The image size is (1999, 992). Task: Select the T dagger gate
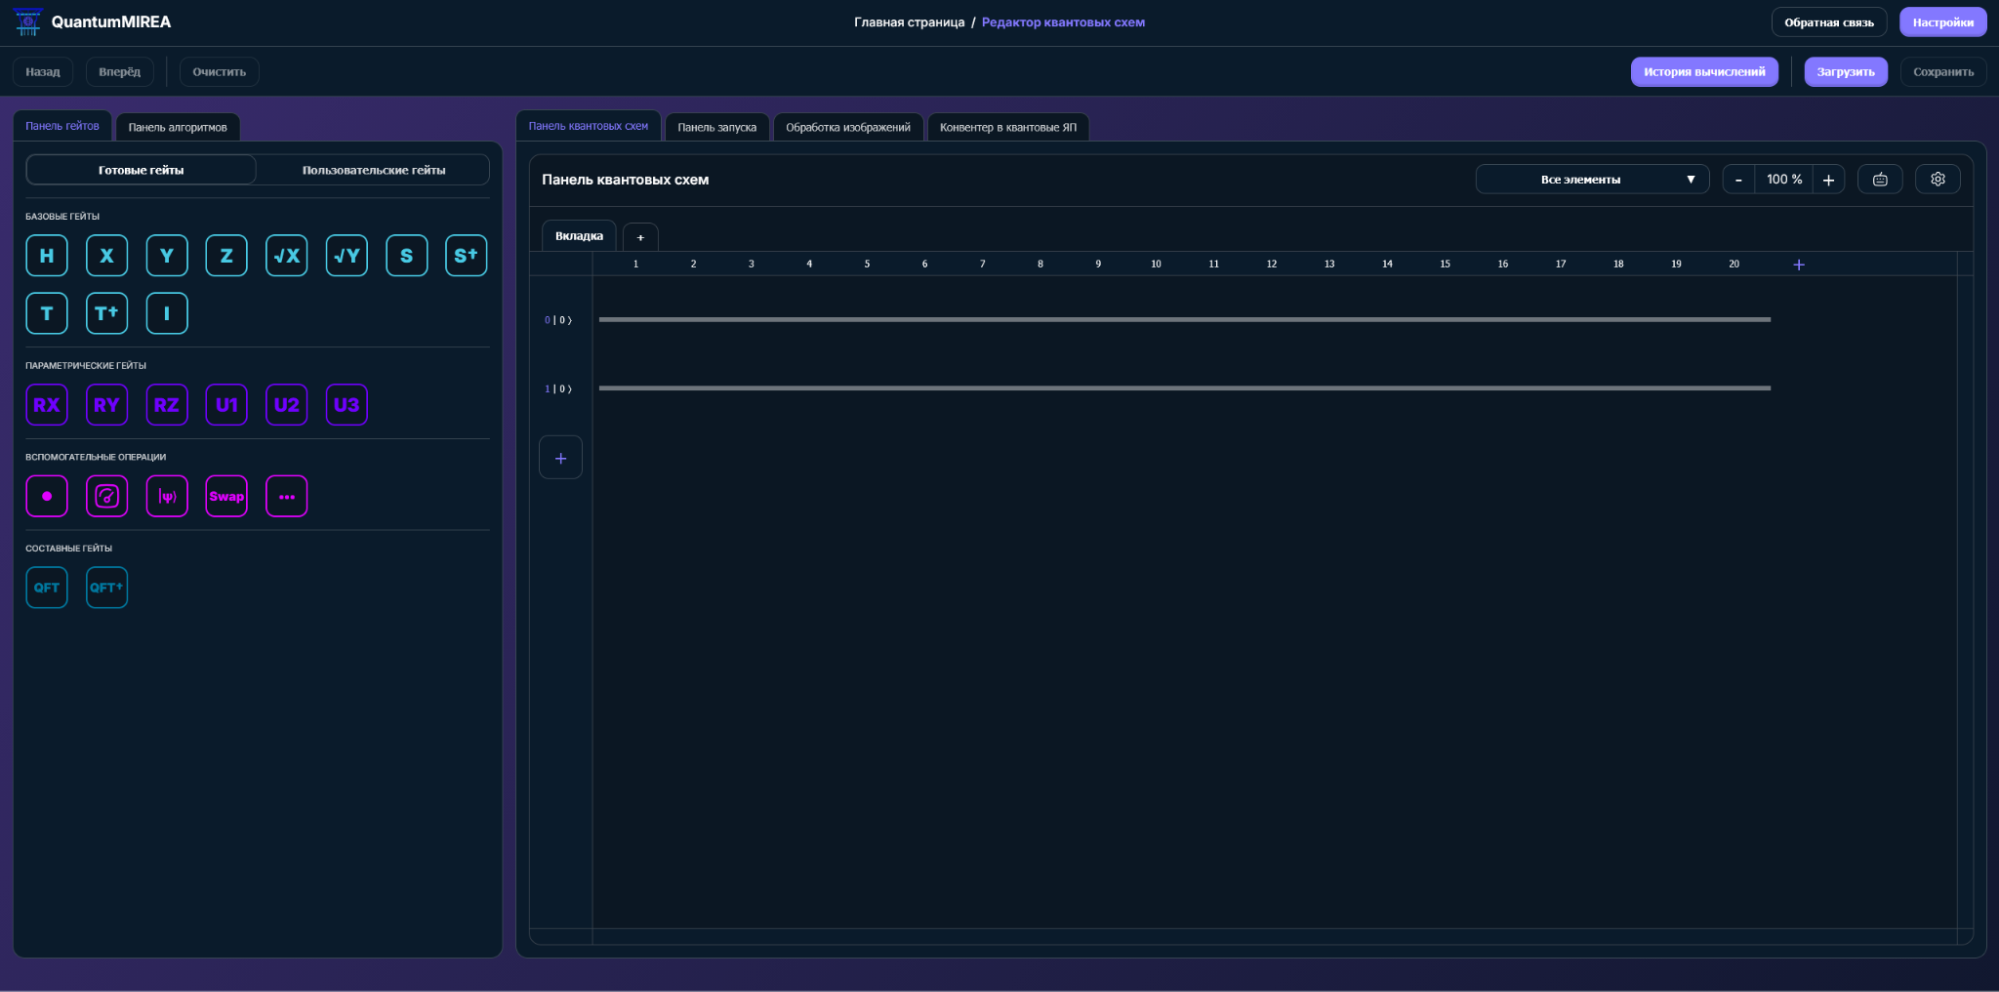click(107, 313)
